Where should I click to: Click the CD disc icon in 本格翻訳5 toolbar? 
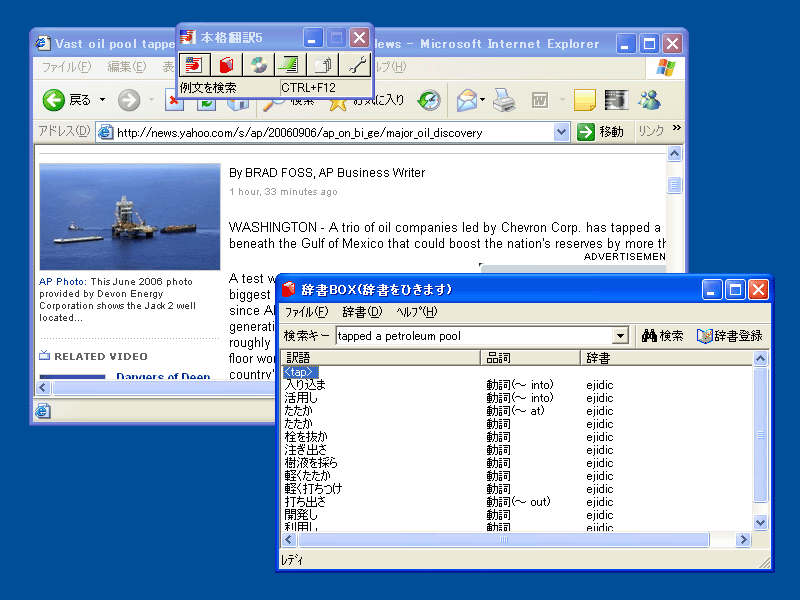coord(258,65)
